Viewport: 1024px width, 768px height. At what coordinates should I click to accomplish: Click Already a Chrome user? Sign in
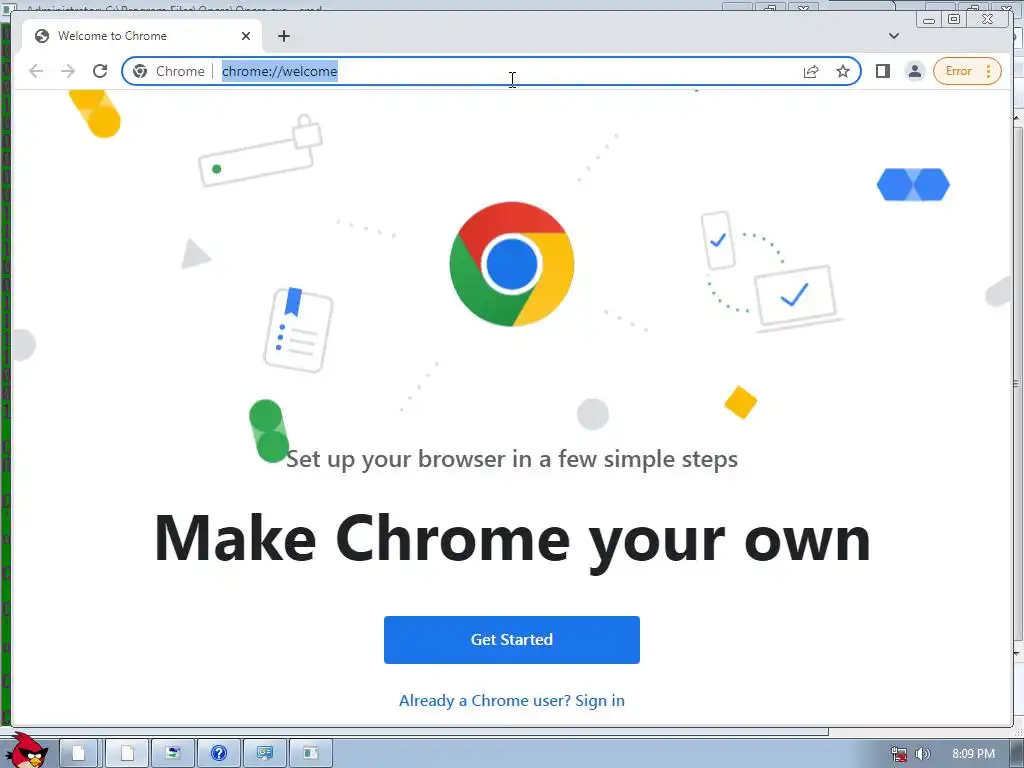[512, 701]
